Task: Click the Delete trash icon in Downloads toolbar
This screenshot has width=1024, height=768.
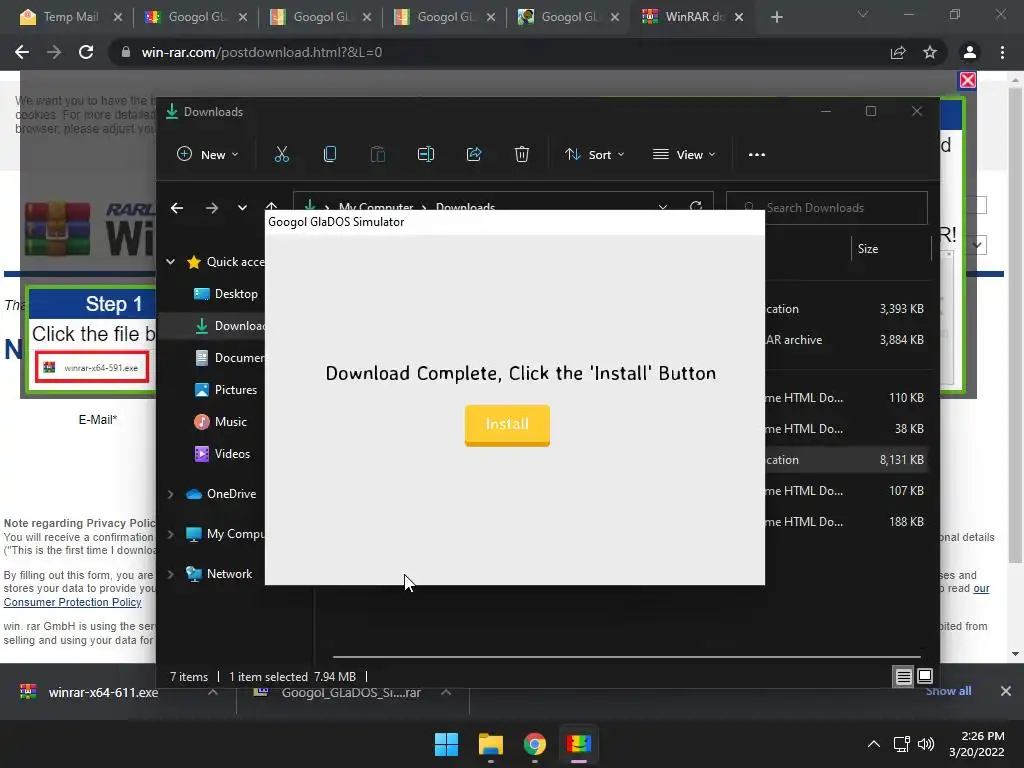Action: pos(521,155)
